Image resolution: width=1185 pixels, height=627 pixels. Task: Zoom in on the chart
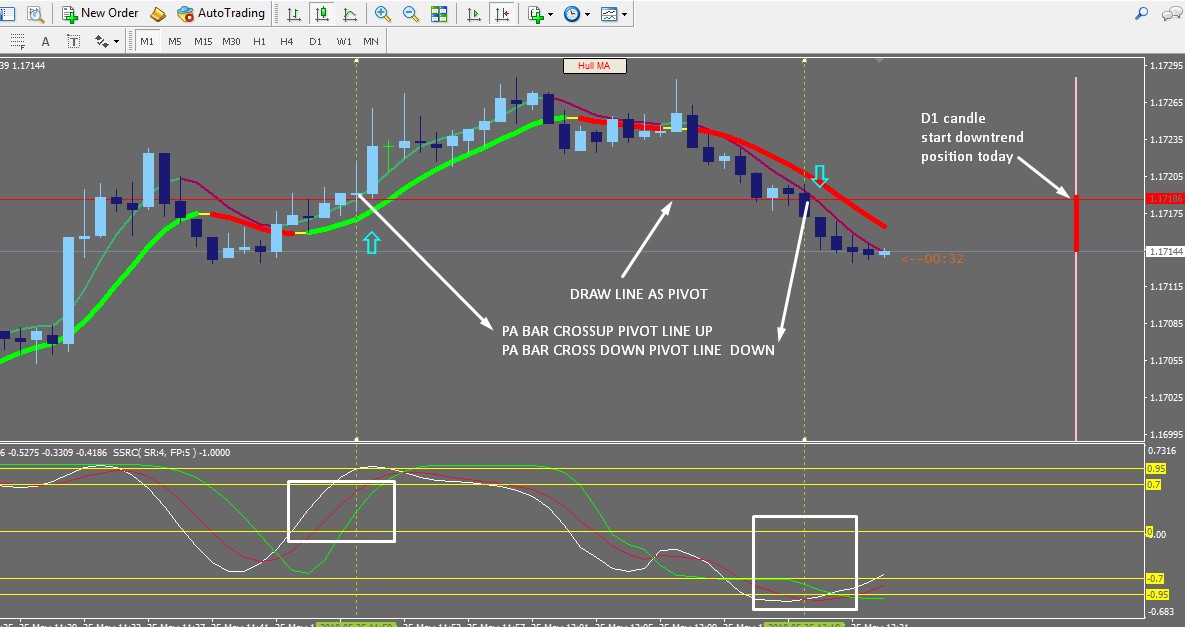click(383, 14)
